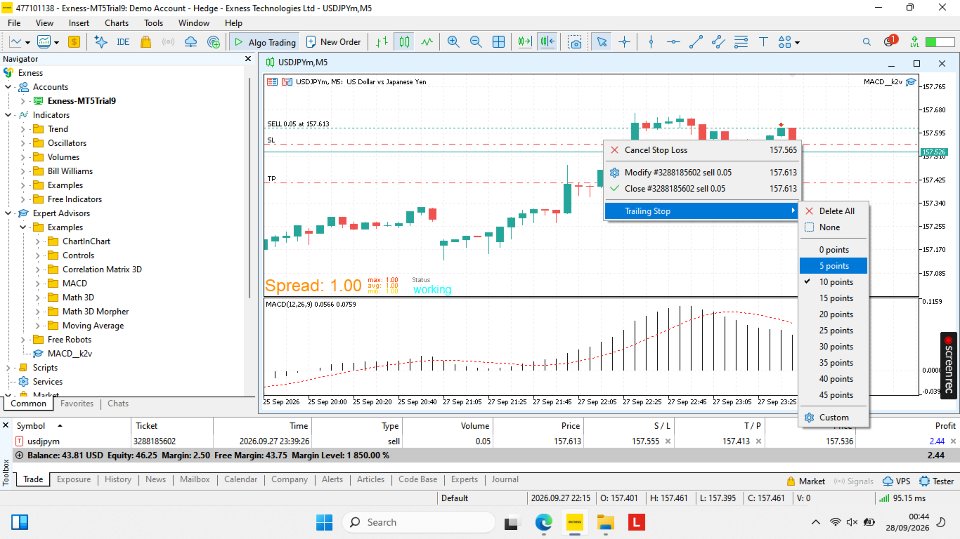Choose Close #3288185602 sell 0.05

pyautogui.click(x=703, y=189)
